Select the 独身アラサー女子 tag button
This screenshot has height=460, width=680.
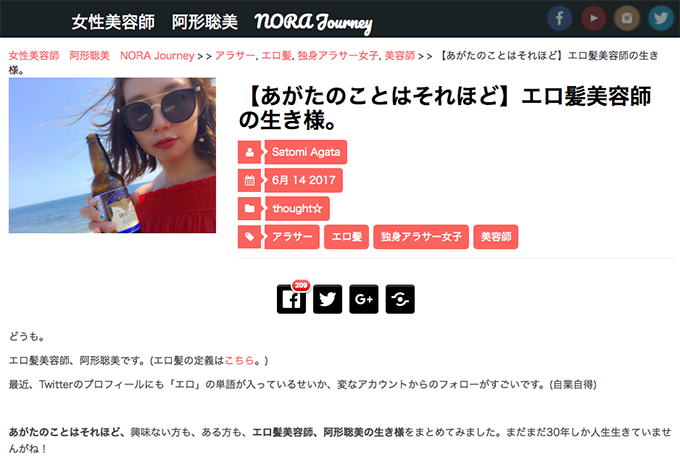tap(421, 237)
